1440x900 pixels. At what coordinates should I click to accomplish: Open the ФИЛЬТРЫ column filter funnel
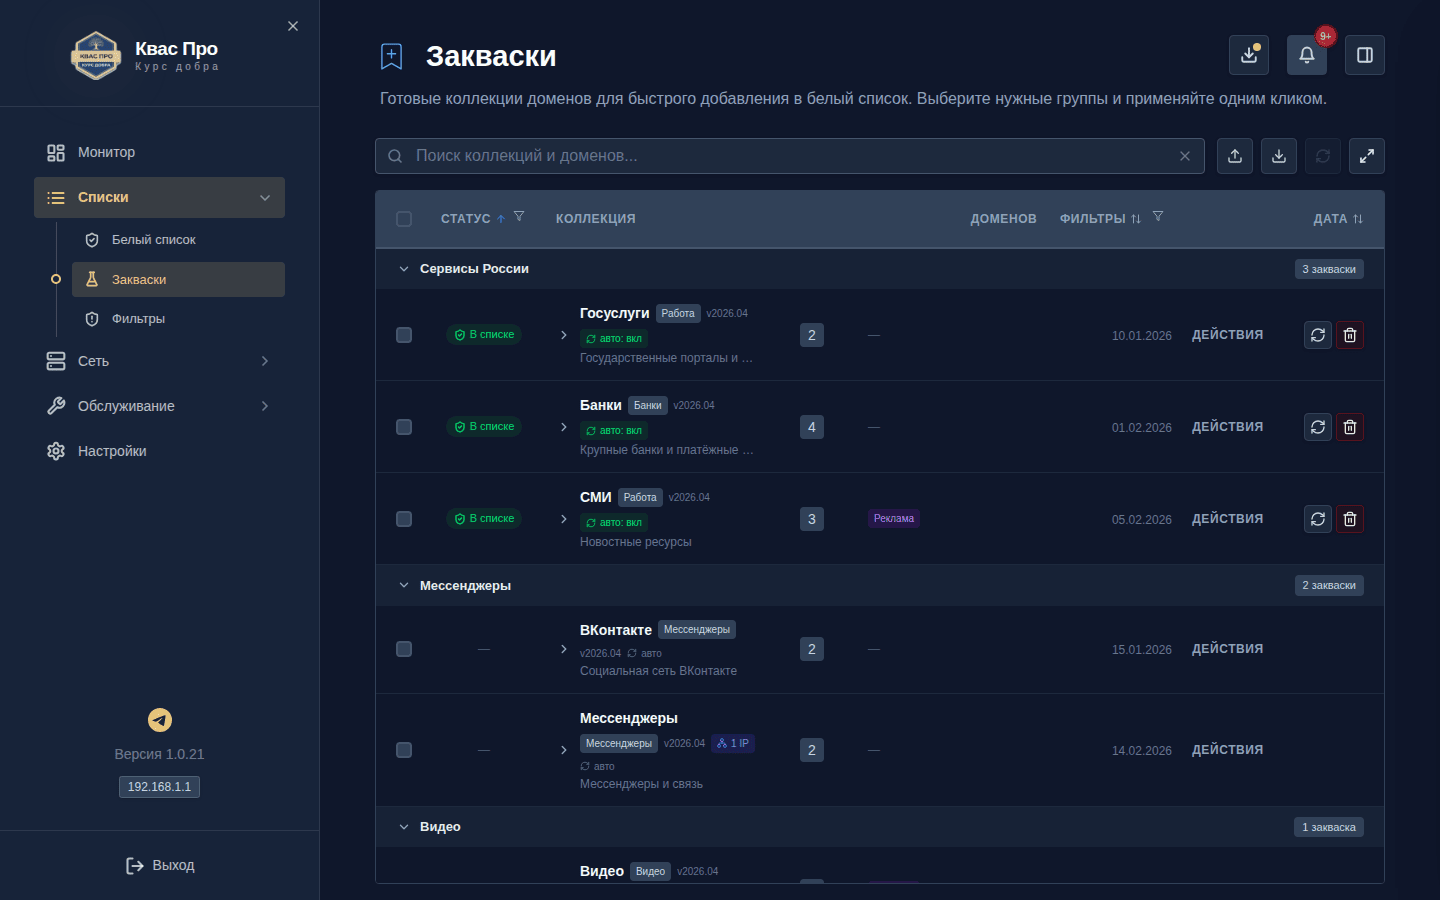coord(1158,217)
